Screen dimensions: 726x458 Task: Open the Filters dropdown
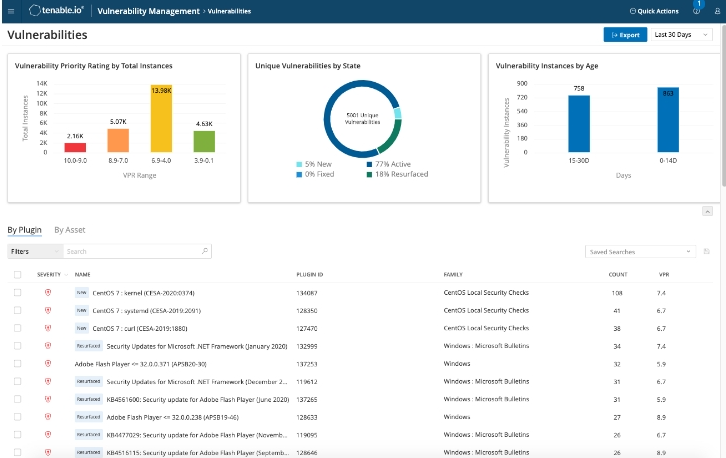click(x=35, y=251)
